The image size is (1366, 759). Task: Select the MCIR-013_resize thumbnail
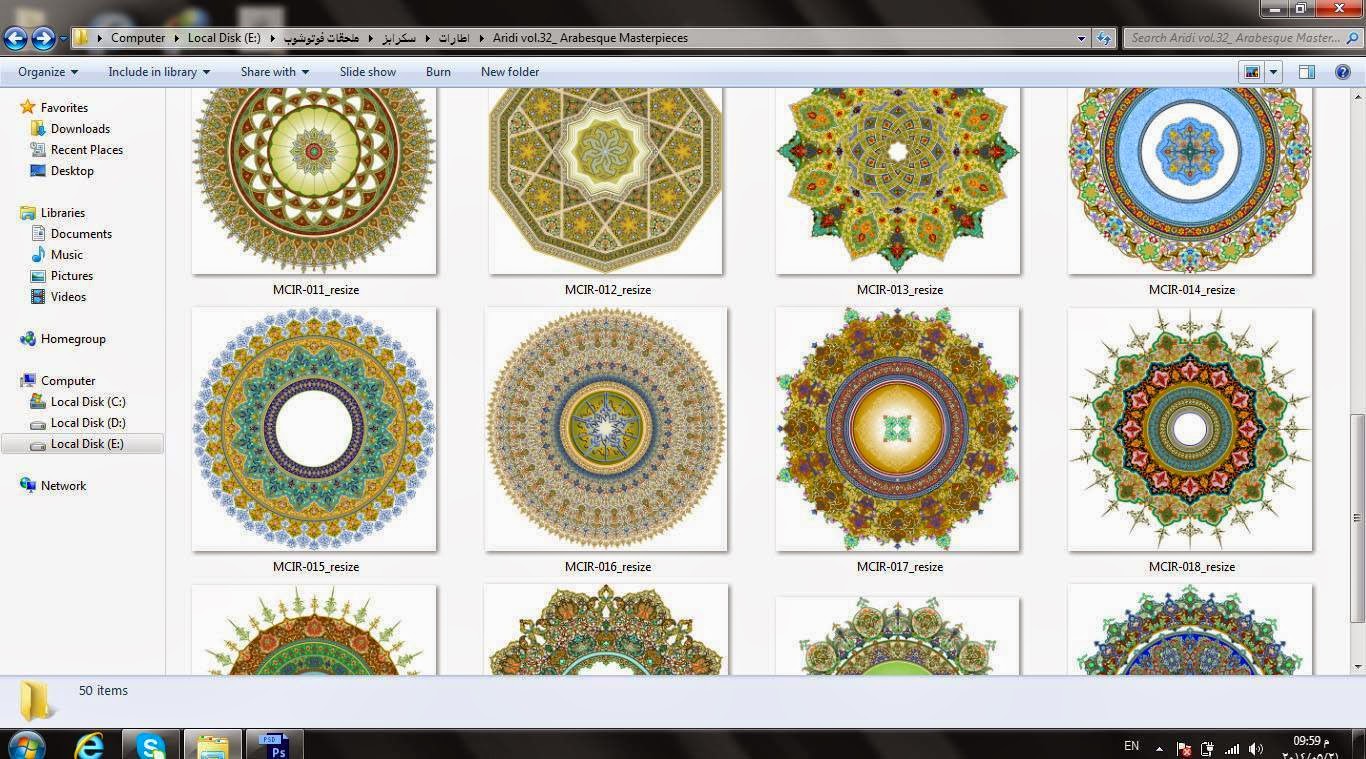[x=898, y=180]
